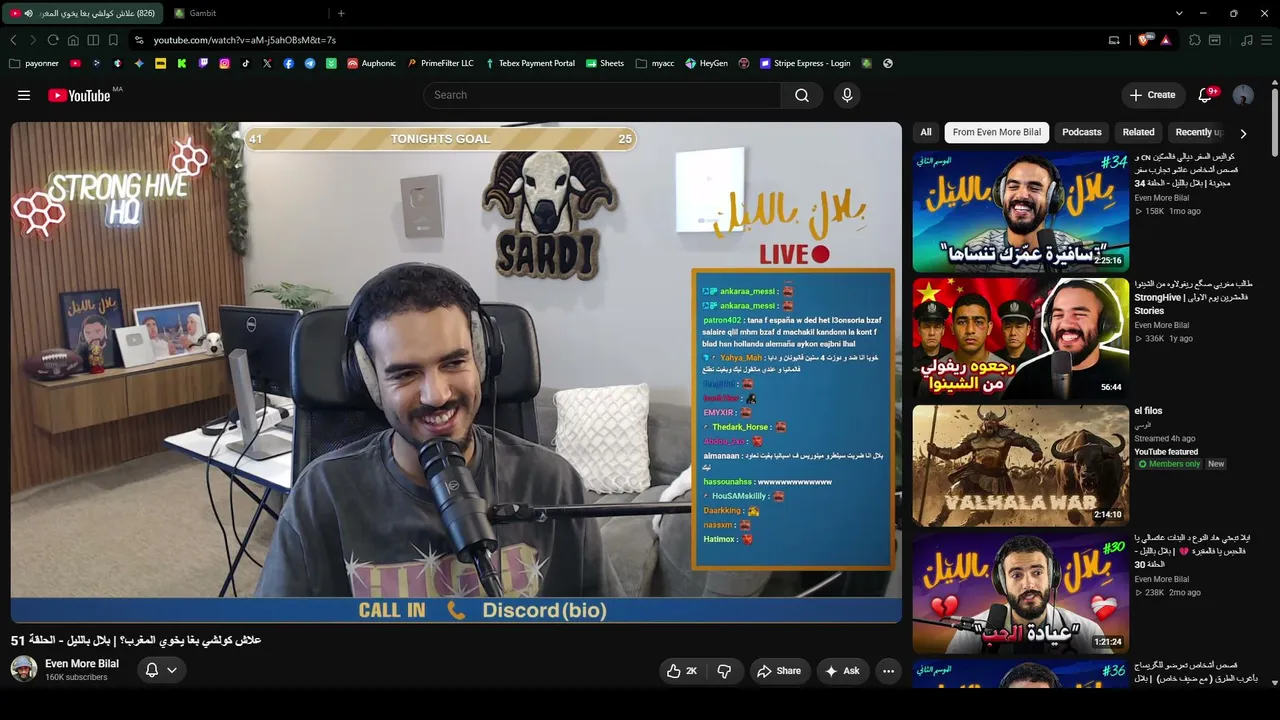Open the Telegram bookmark

(x=310, y=63)
